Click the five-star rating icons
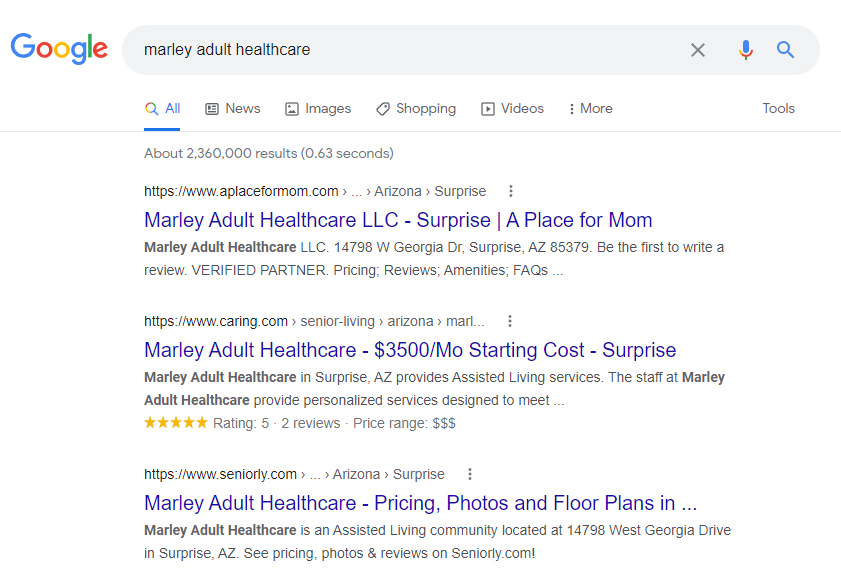Viewport: 841px width, 576px height. click(x=176, y=423)
